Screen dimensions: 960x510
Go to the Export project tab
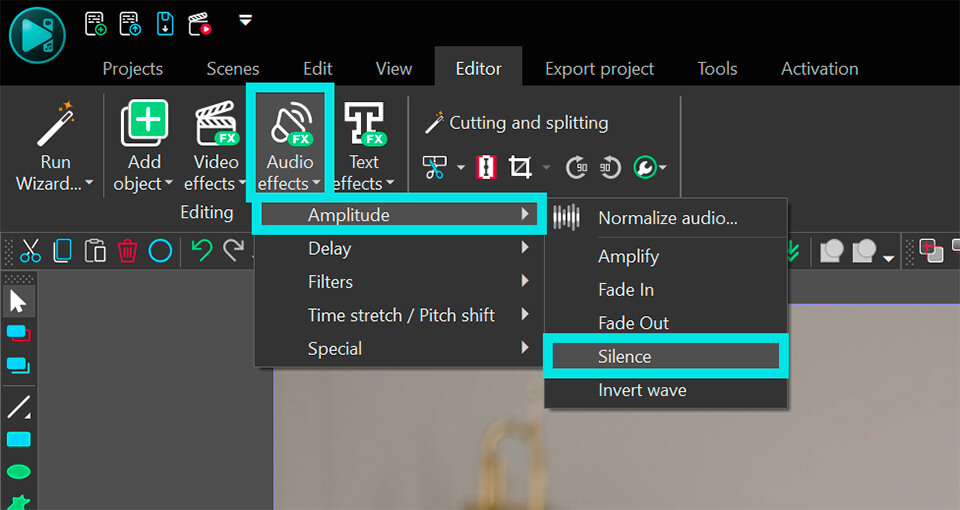599,69
